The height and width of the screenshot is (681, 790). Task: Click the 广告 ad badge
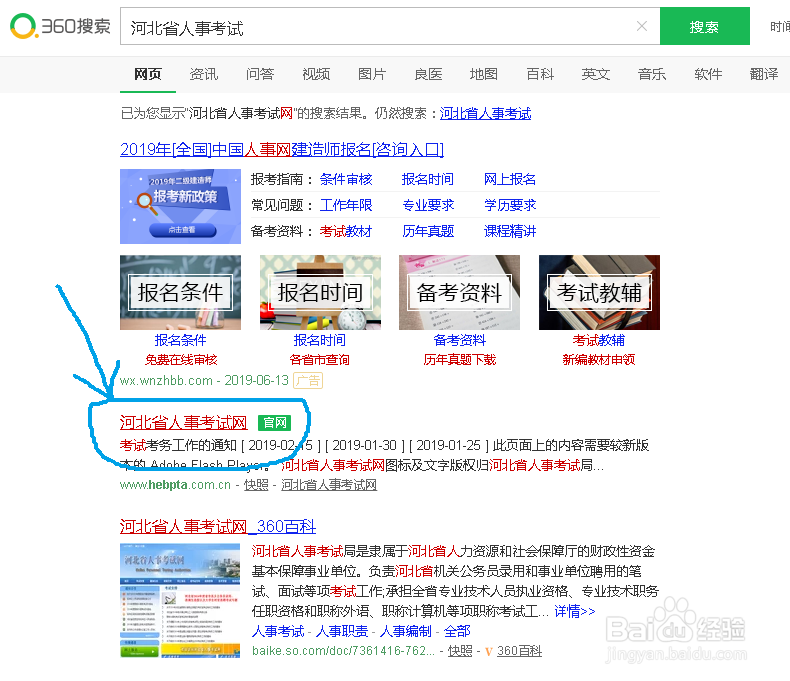[308, 380]
